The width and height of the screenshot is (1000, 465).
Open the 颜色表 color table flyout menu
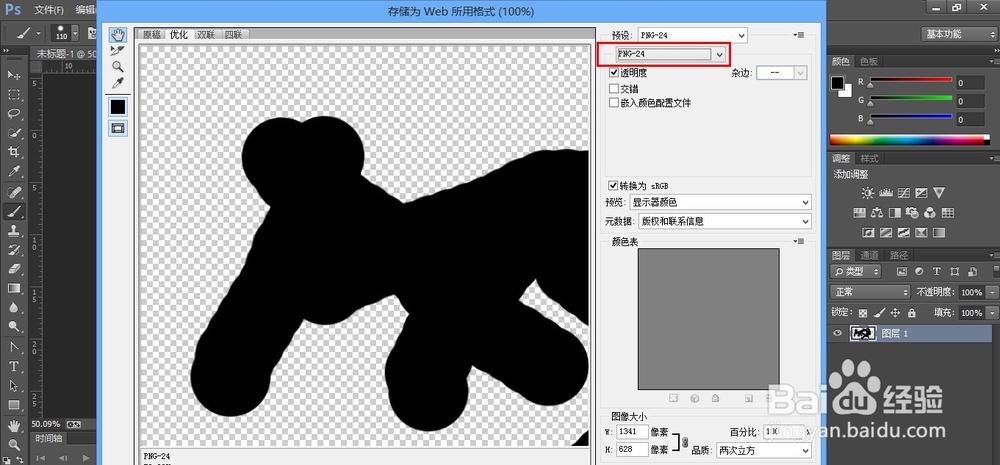coord(798,242)
